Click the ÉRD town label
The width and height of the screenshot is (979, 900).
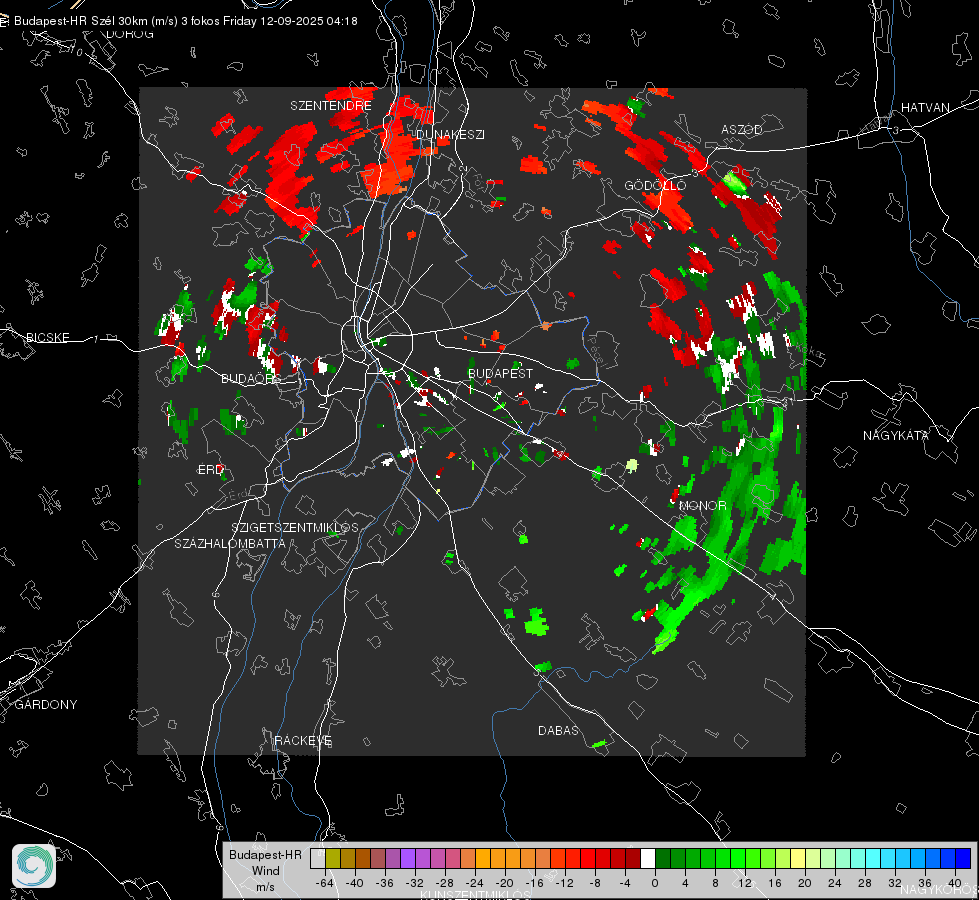click(210, 470)
